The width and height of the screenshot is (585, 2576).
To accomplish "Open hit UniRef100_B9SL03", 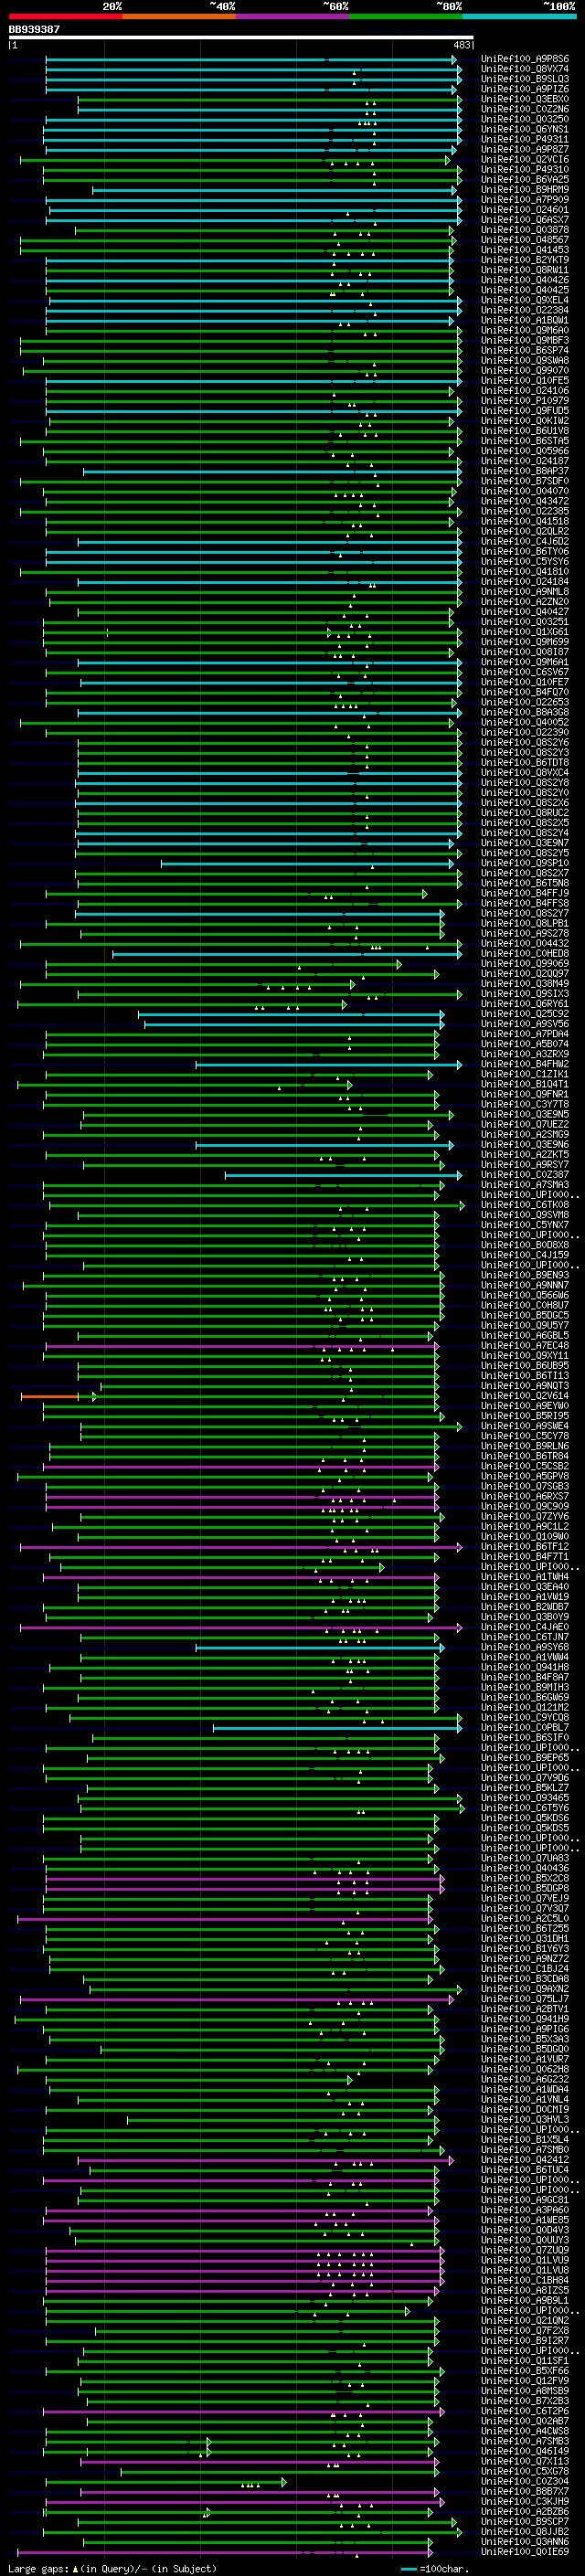I will 525,79.
